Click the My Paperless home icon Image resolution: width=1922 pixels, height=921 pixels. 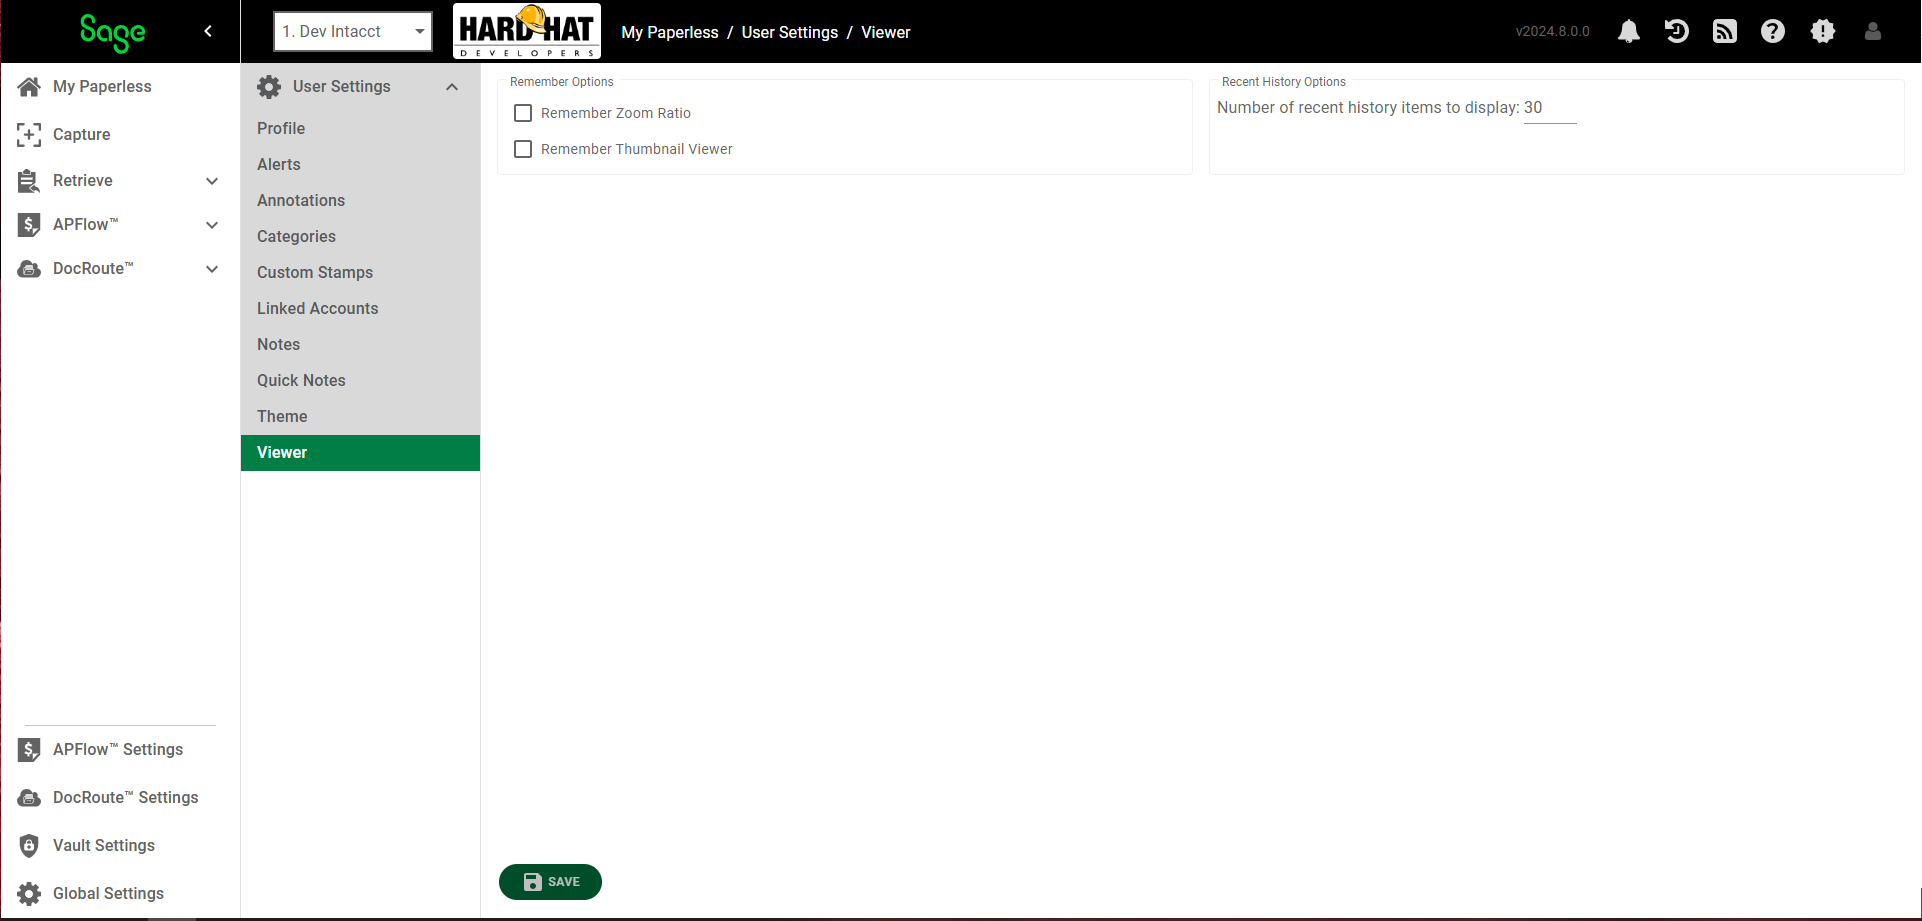click(29, 87)
